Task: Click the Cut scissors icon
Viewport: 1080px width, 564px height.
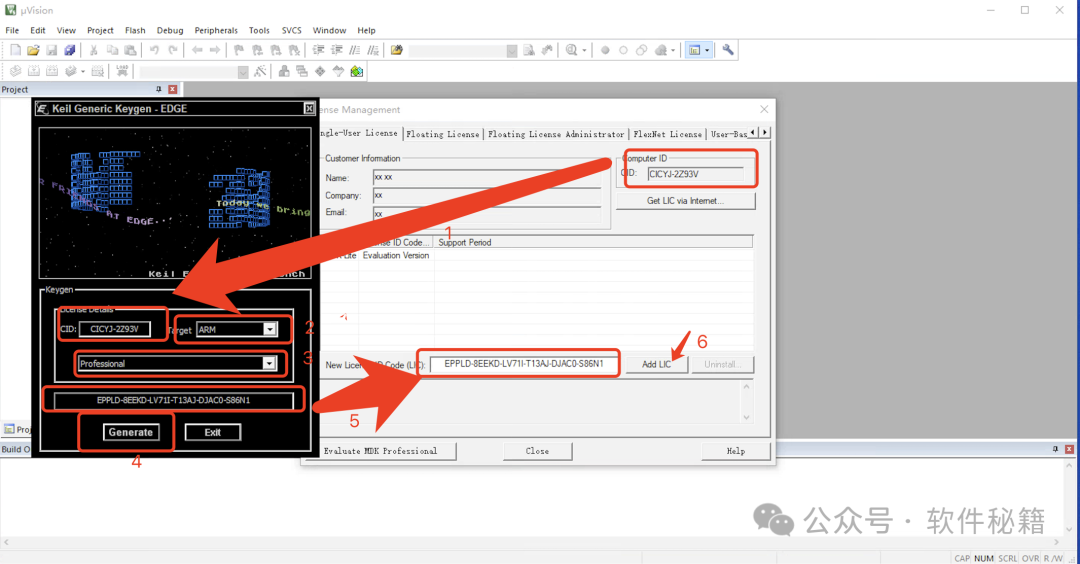Action: [x=94, y=50]
